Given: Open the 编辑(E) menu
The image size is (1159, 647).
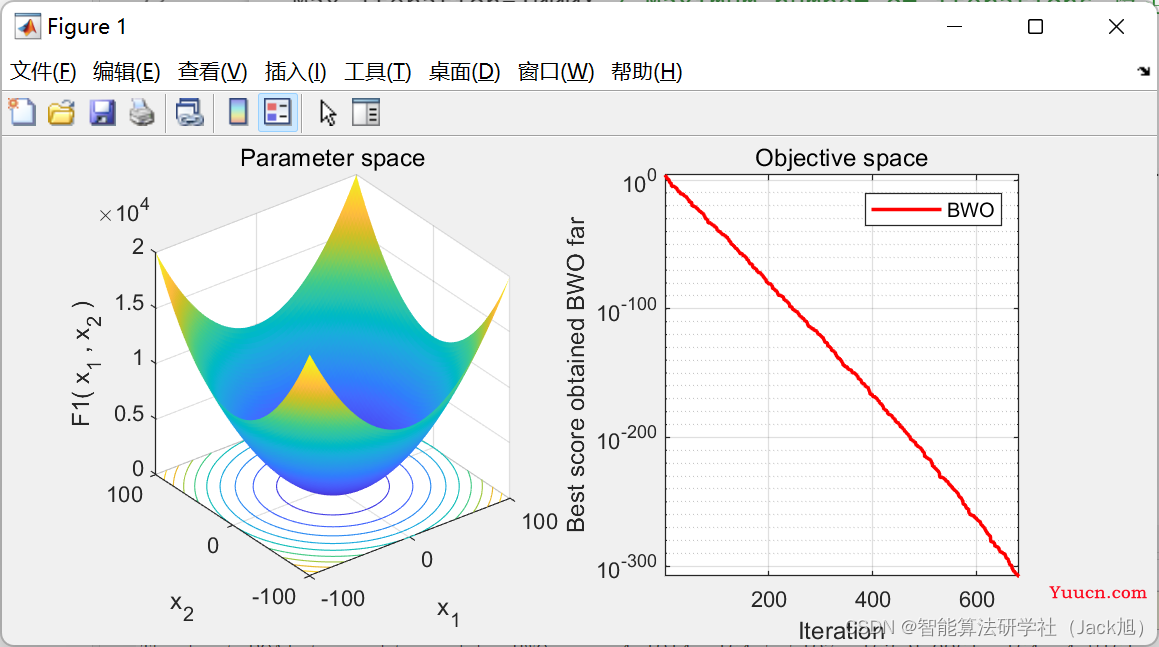Looking at the screenshot, I should pyautogui.click(x=126, y=72).
